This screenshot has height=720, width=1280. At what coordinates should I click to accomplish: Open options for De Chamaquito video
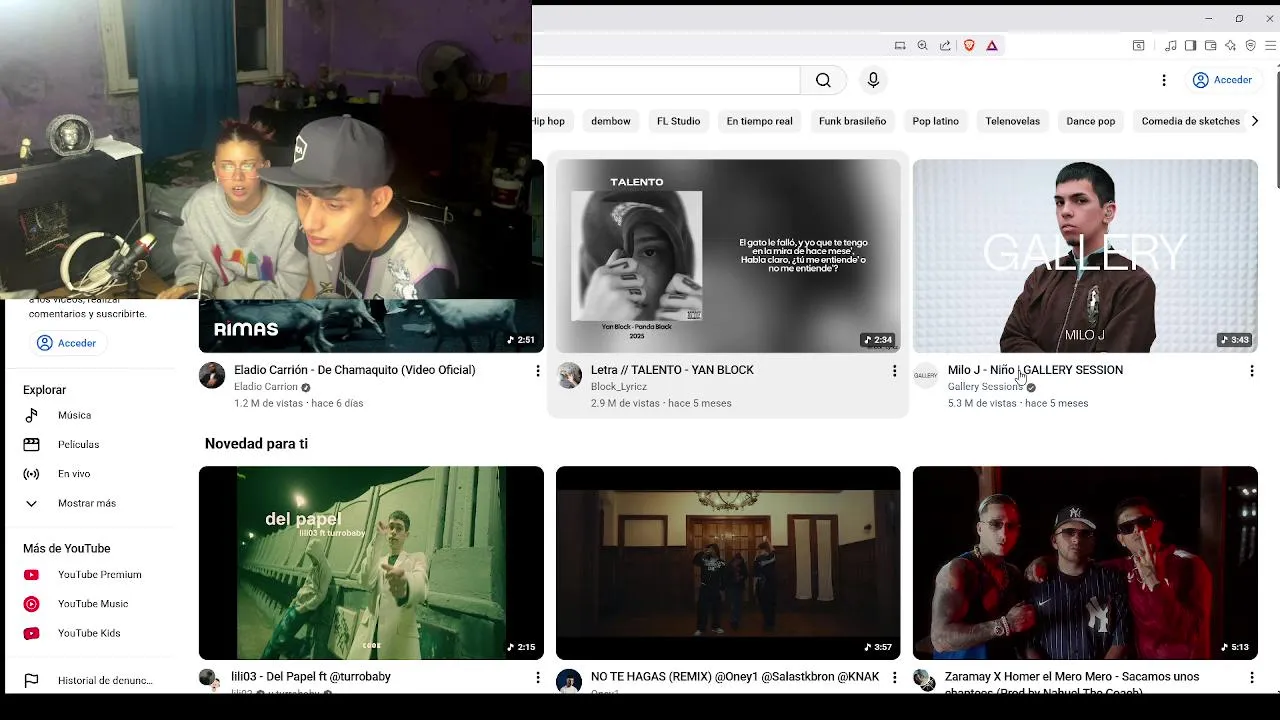pos(537,371)
